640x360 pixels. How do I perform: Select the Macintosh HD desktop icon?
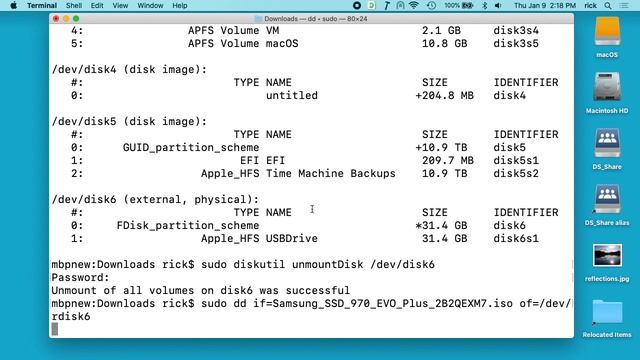tap(607, 87)
